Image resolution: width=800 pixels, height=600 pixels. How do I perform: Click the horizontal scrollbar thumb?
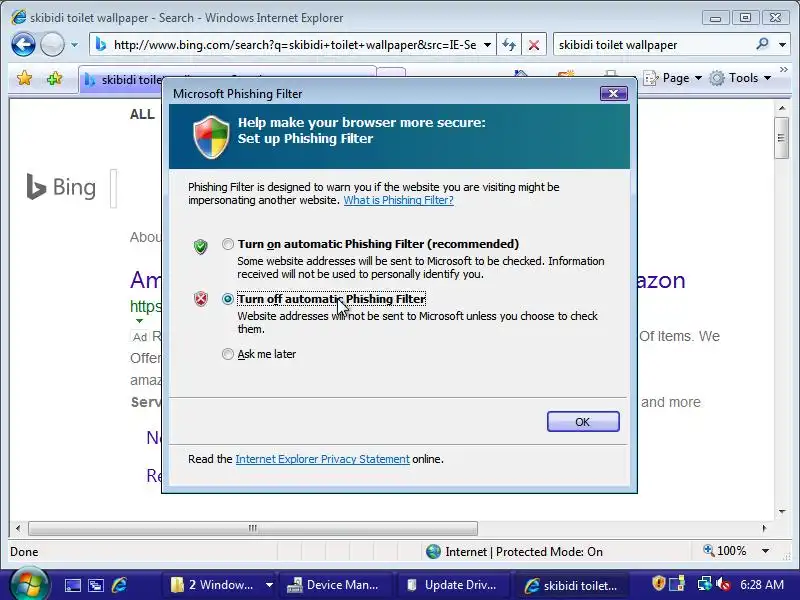(253, 528)
